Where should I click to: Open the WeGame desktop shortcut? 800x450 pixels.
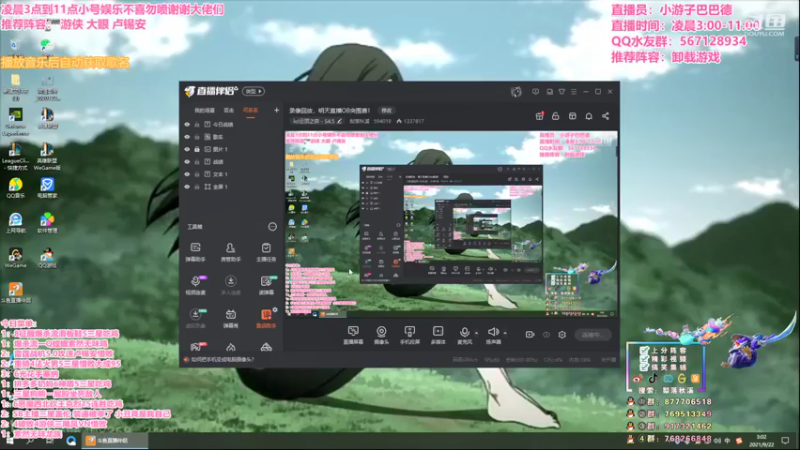coord(16,258)
